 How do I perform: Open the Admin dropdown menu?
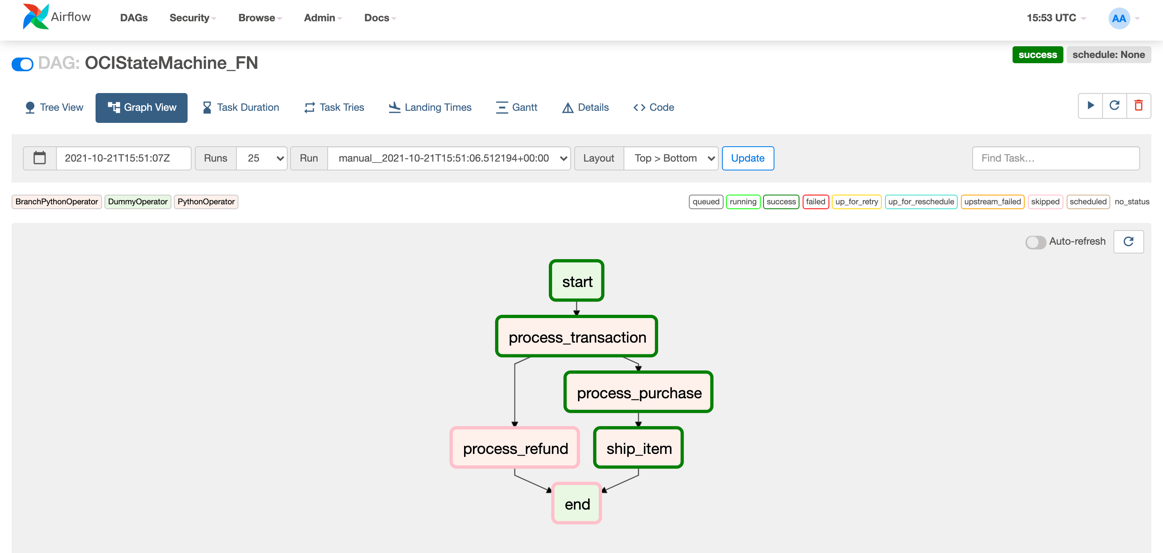pyautogui.click(x=323, y=18)
